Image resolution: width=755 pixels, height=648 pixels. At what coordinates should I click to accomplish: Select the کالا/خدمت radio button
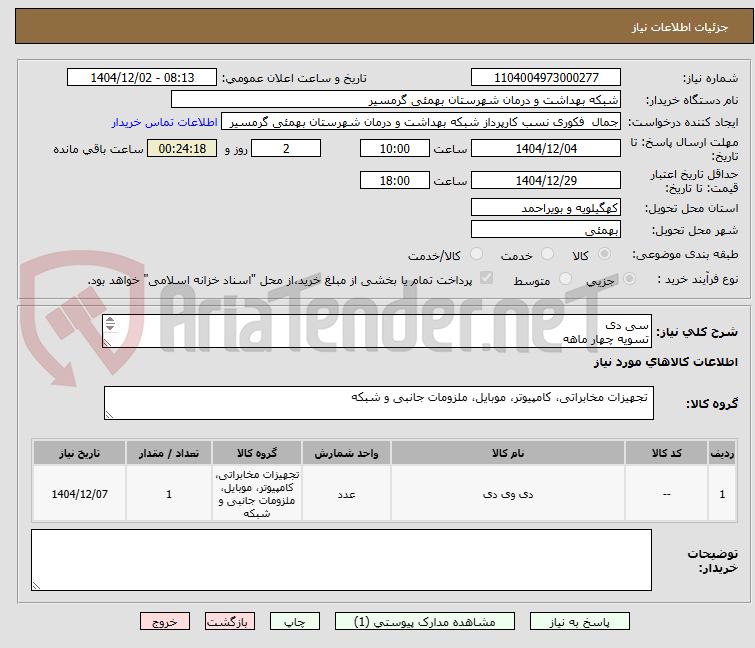pyautogui.click(x=476, y=254)
